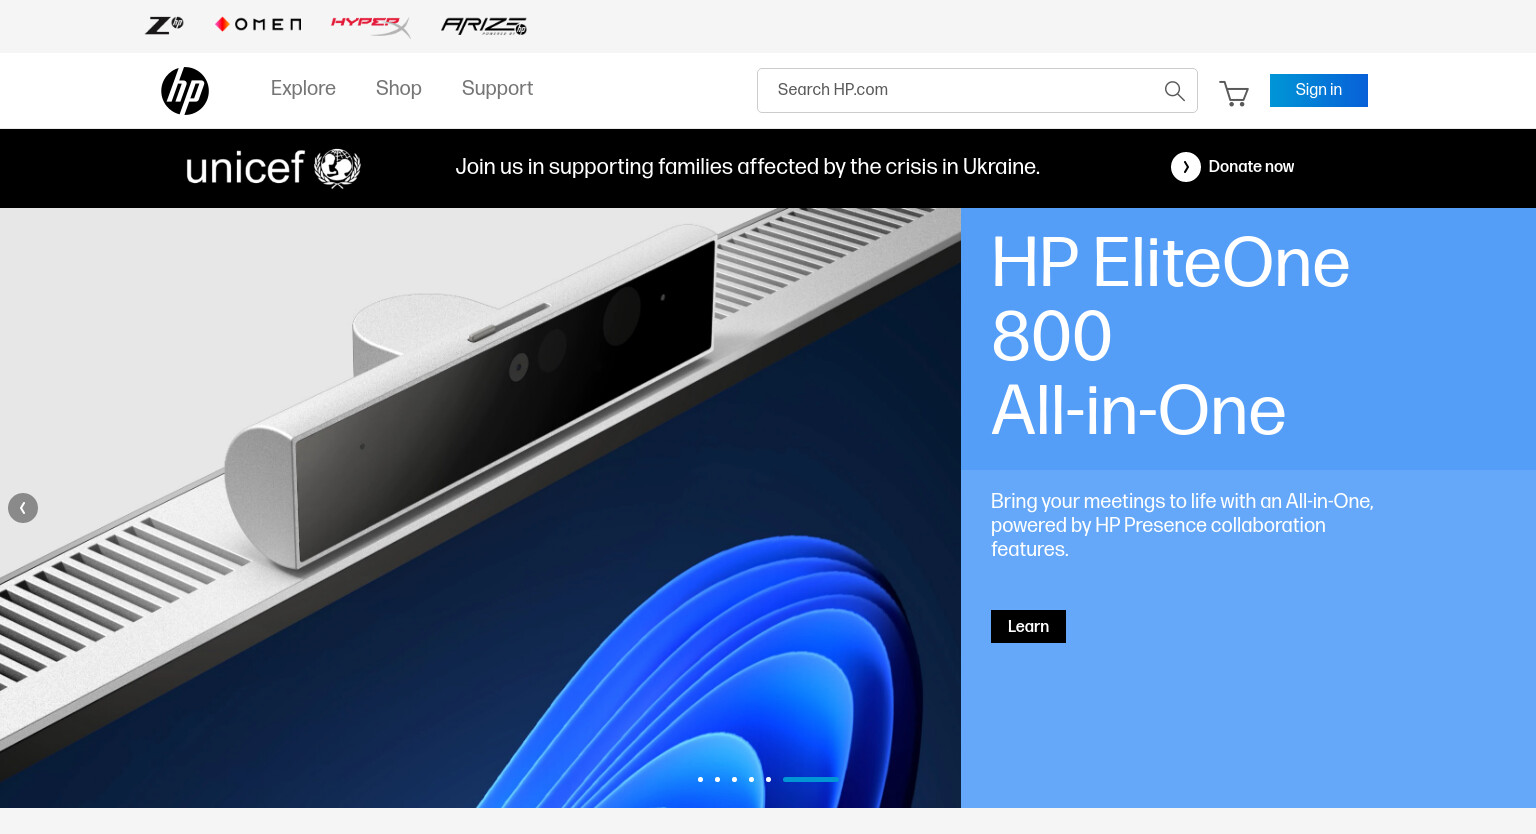The width and height of the screenshot is (1536, 834).
Task: Focus the Search HP.com field
Action: pos(960,90)
